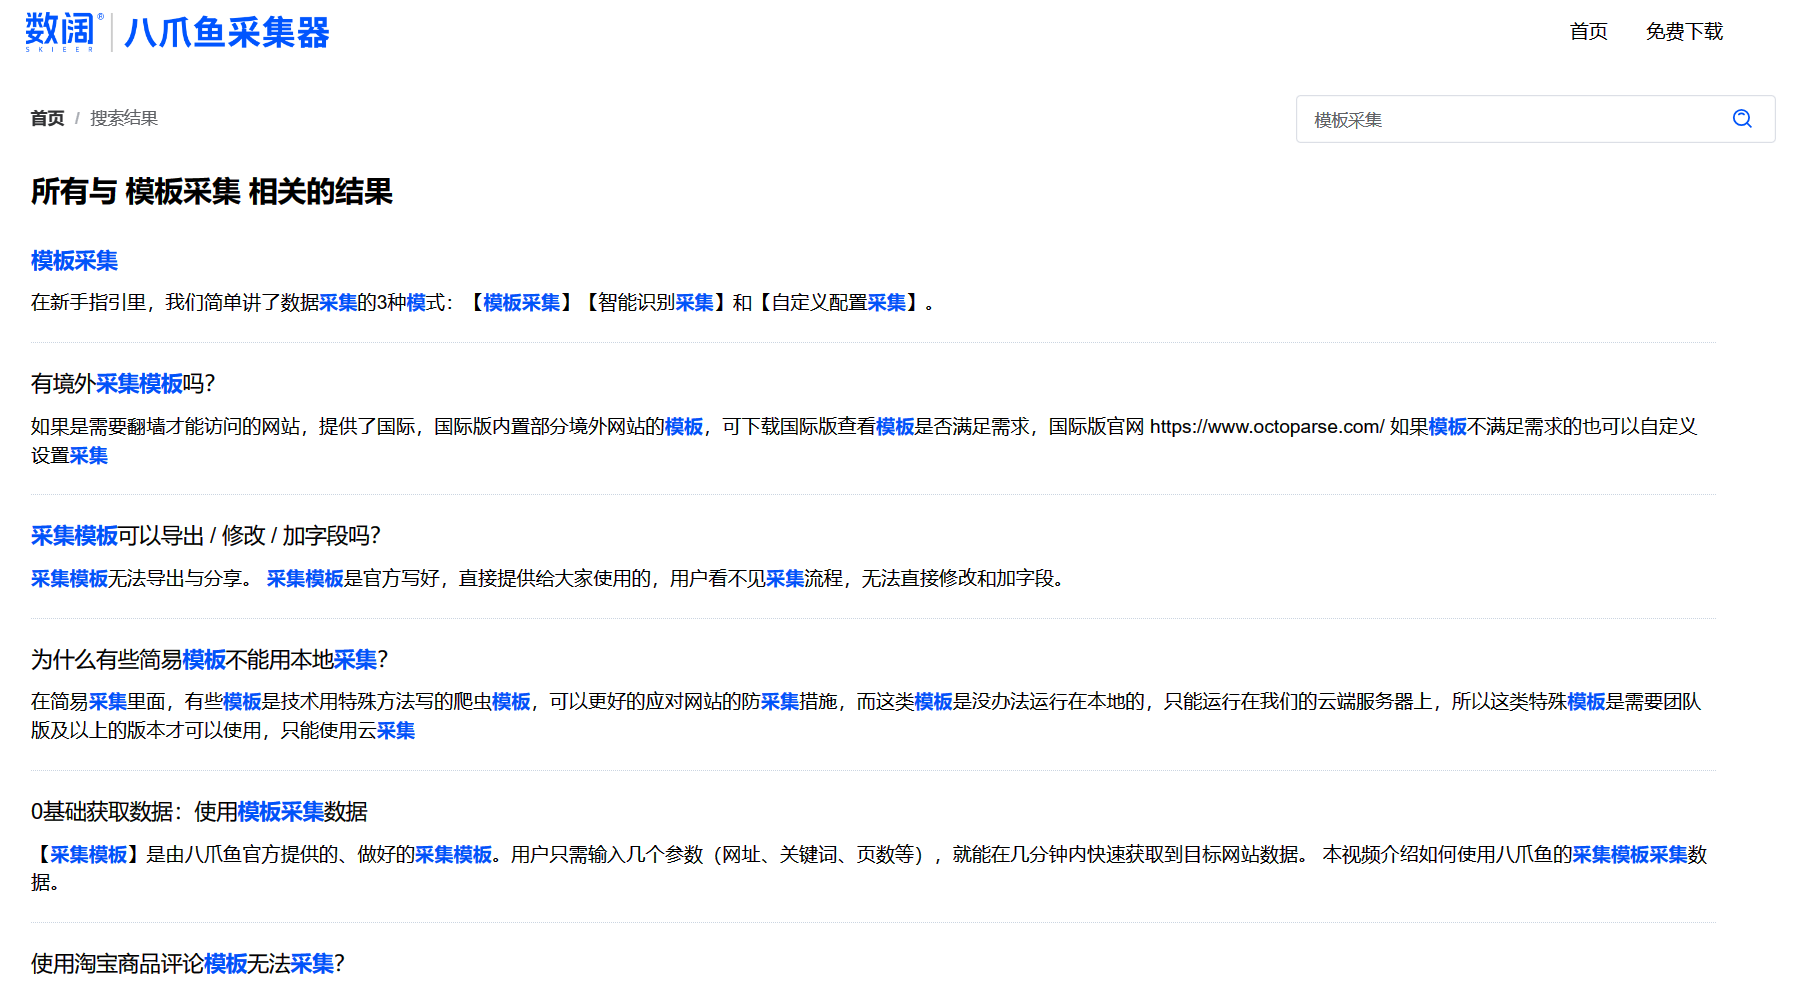
Task: Click the description containing 是由八爪鱼官方提供的
Action: pos(869,868)
